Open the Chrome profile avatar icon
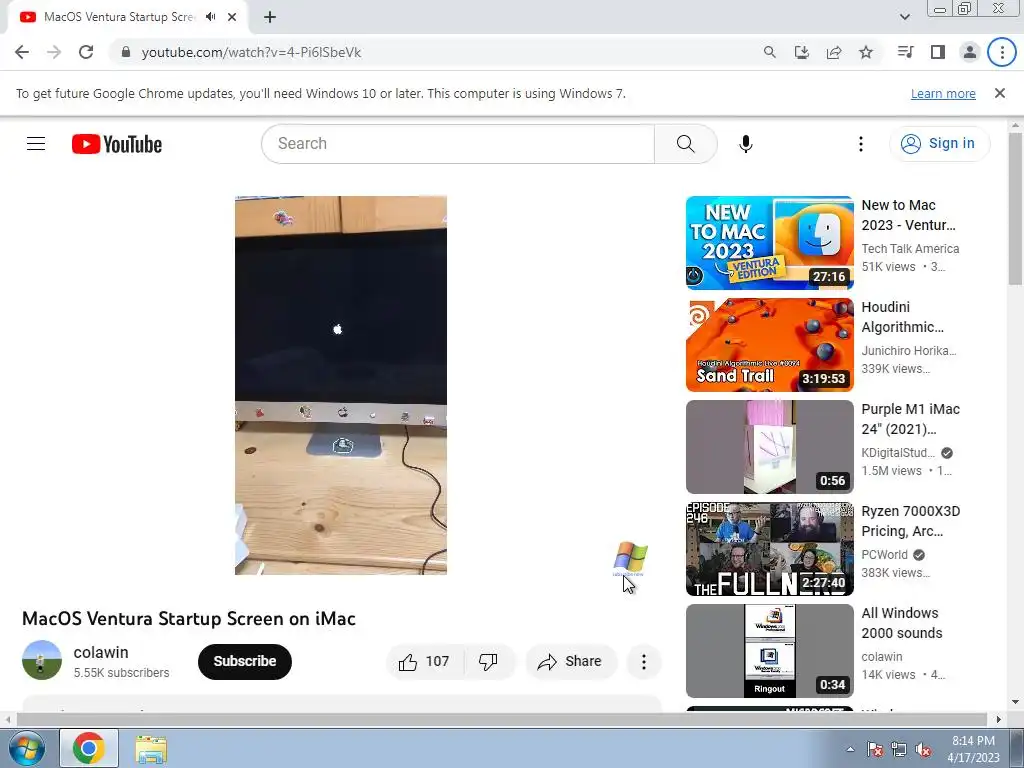This screenshot has height=768, width=1024. coord(970,52)
